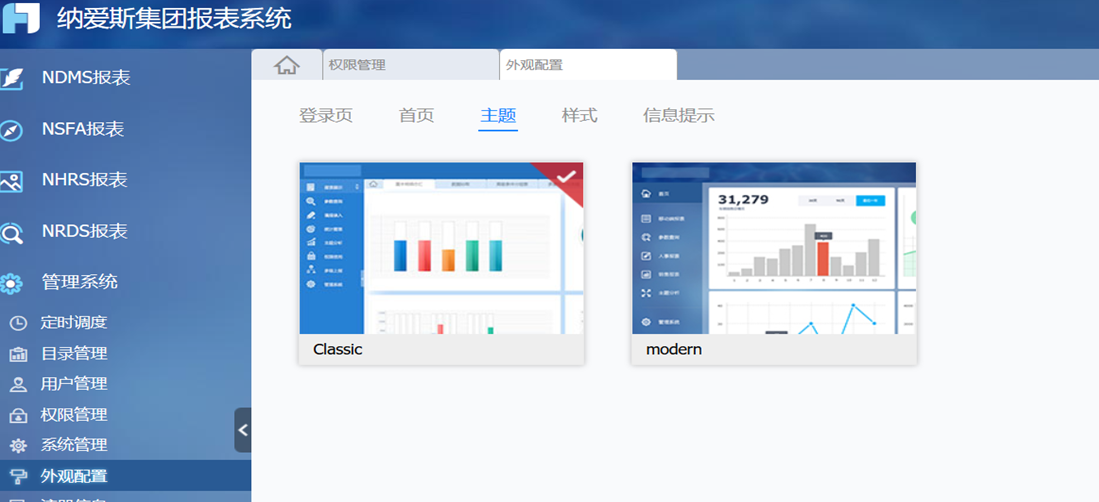Open the 样式 settings tab
The height and width of the screenshot is (502, 1099).
pyautogui.click(x=580, y=116)
